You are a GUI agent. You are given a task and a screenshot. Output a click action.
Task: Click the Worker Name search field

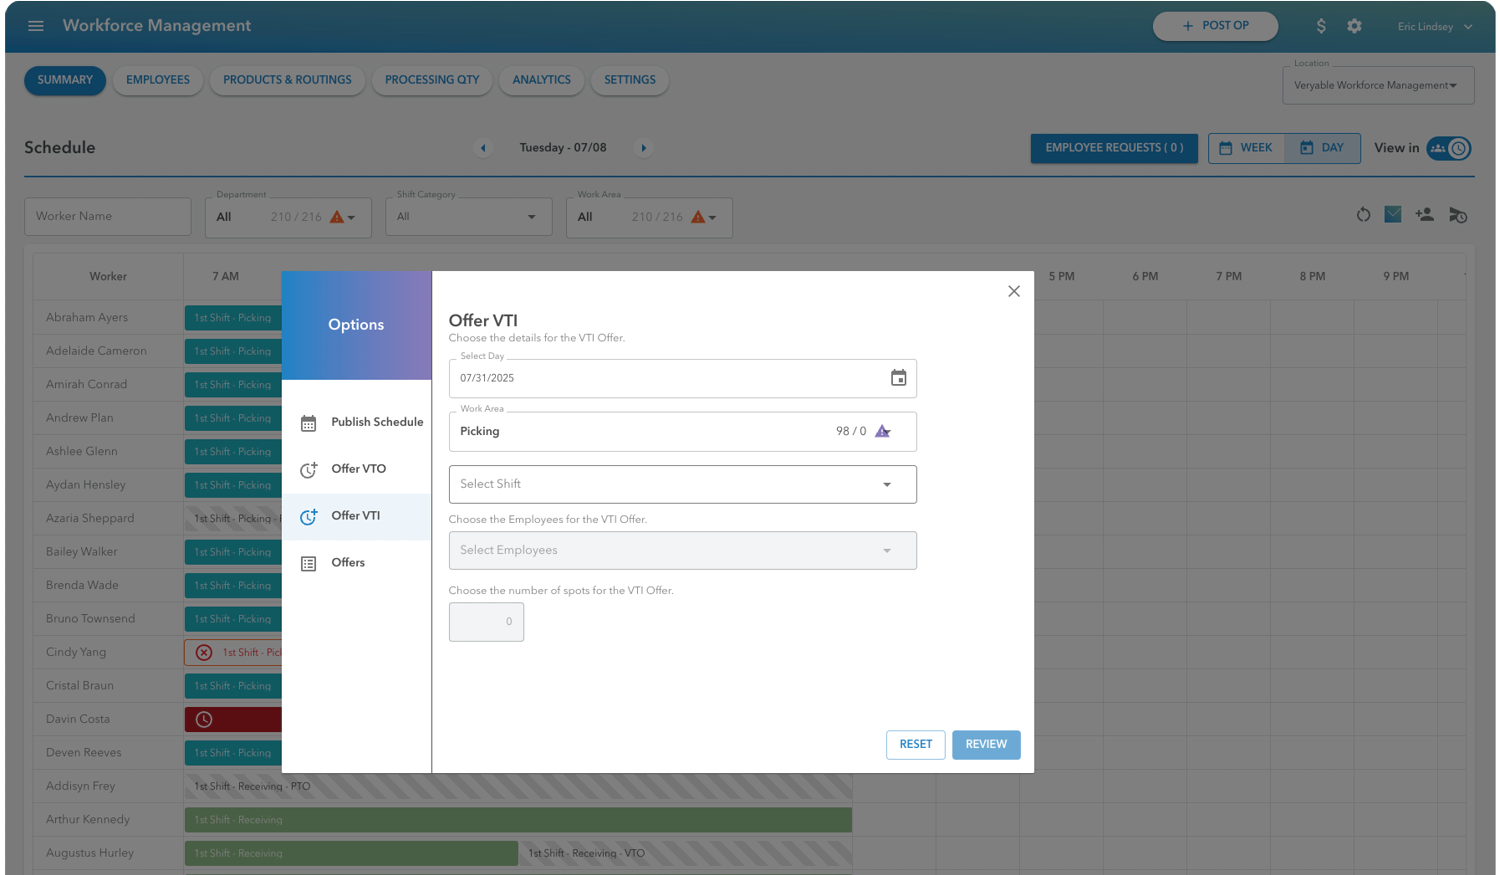(x=107, y=216)
